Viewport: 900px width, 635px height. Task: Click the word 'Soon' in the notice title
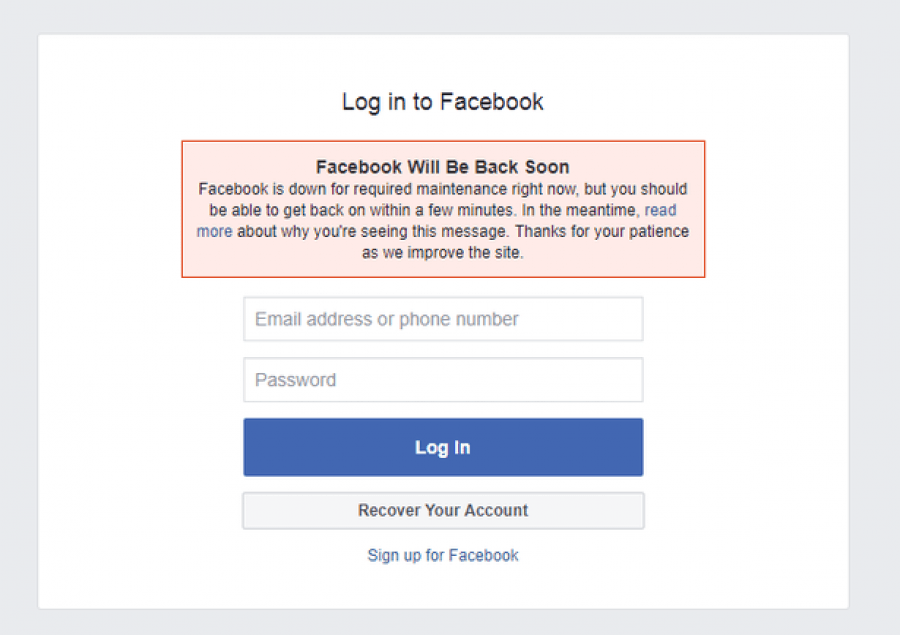(547, 167)
